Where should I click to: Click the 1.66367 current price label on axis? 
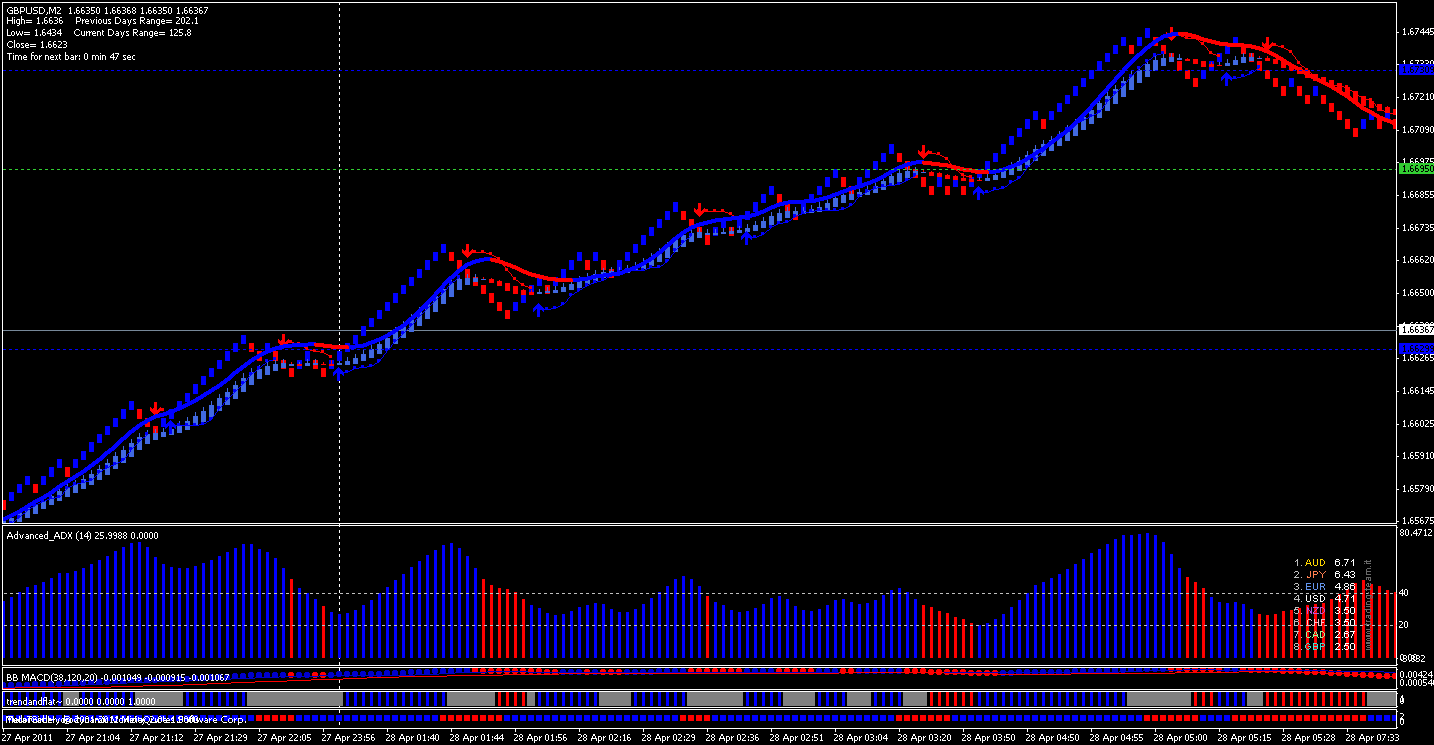pos(1415,329)
